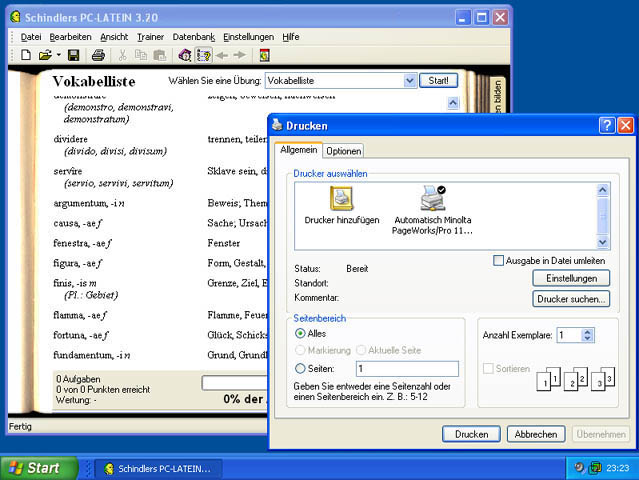639x480 pixels.
Task: Open the Datei menu
Action: point(31,37)
